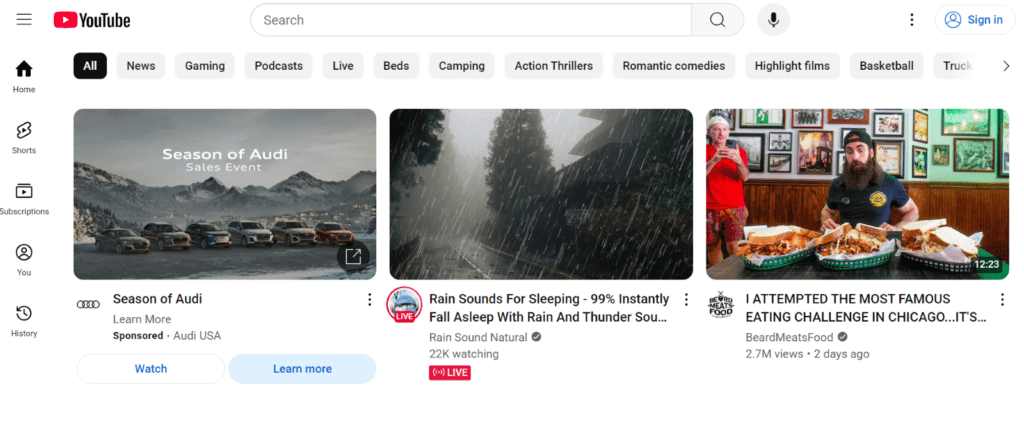Viewport: 1024px width, 426px height.
Task: Select the Camping filter chip
Action: point(462,66)
